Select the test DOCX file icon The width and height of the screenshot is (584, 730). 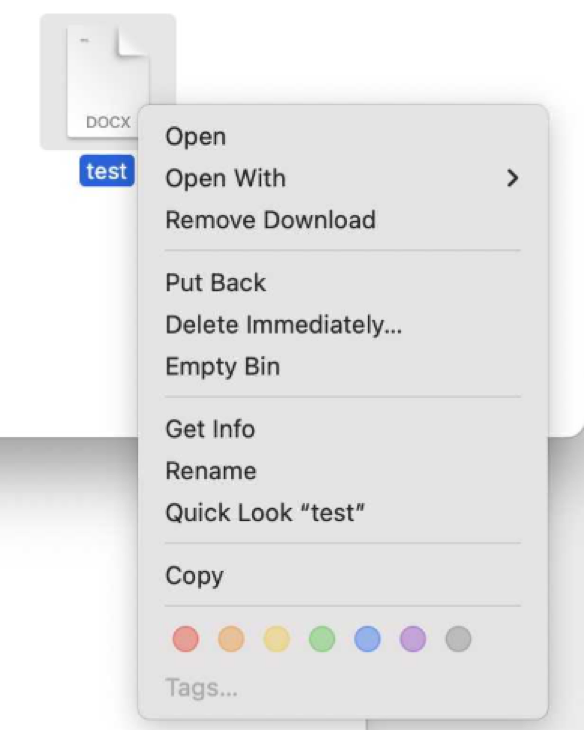point(108,82)
